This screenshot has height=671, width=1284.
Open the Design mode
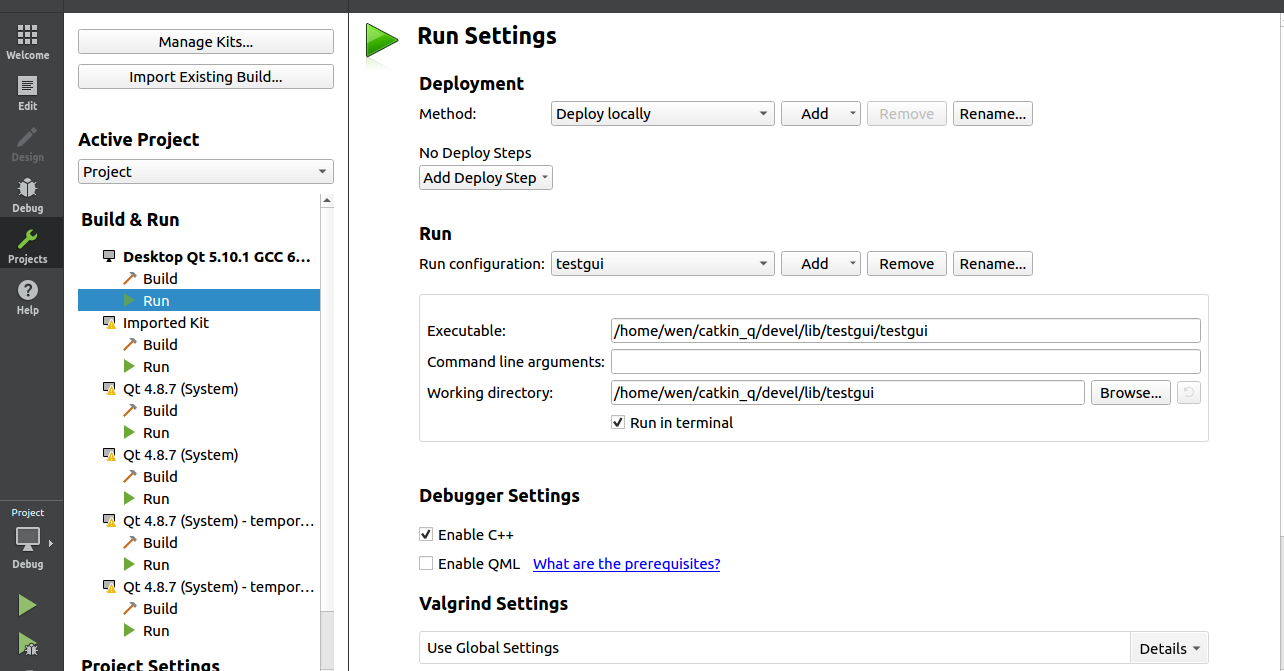[28, 144]
